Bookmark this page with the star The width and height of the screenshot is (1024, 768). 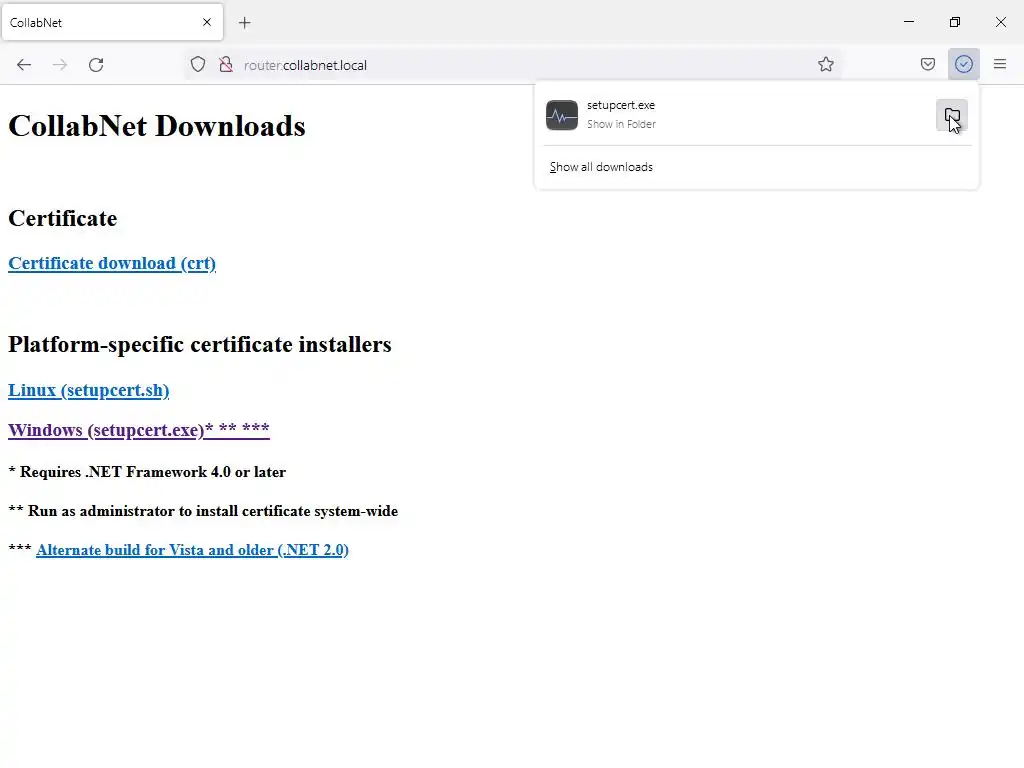point(825,64)
